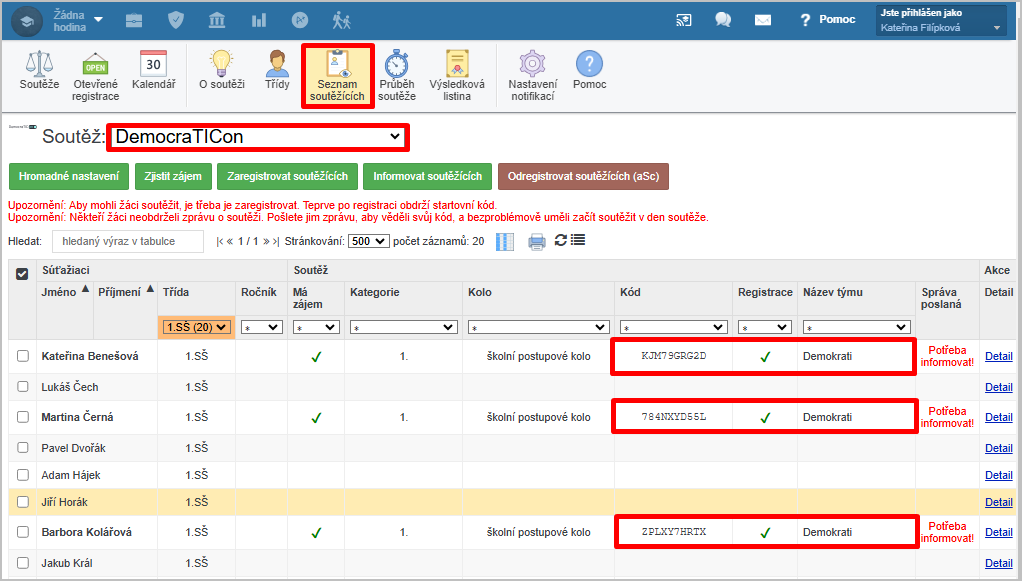This screenshot has width=1022, height=581.
Task: Check the box for Pavel Dvořák
Action: pos(23,448)
